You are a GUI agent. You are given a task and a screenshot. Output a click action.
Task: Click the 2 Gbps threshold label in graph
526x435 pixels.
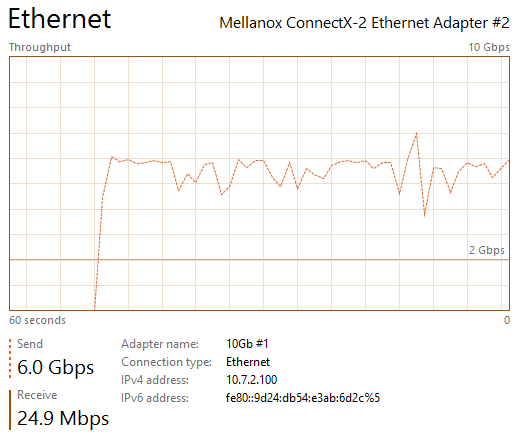coord(486,250)
